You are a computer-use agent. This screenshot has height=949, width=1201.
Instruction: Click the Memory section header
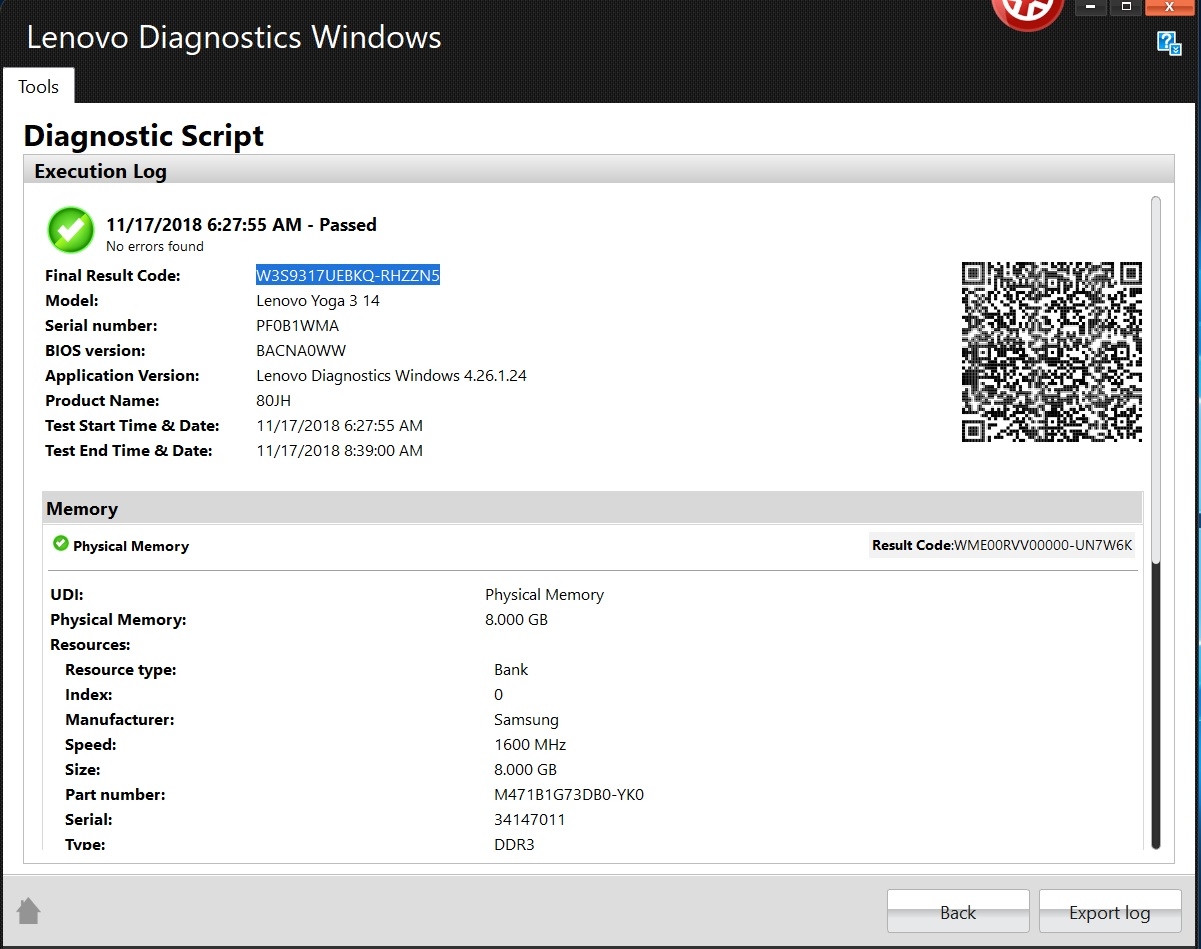(x=592, y=508)
